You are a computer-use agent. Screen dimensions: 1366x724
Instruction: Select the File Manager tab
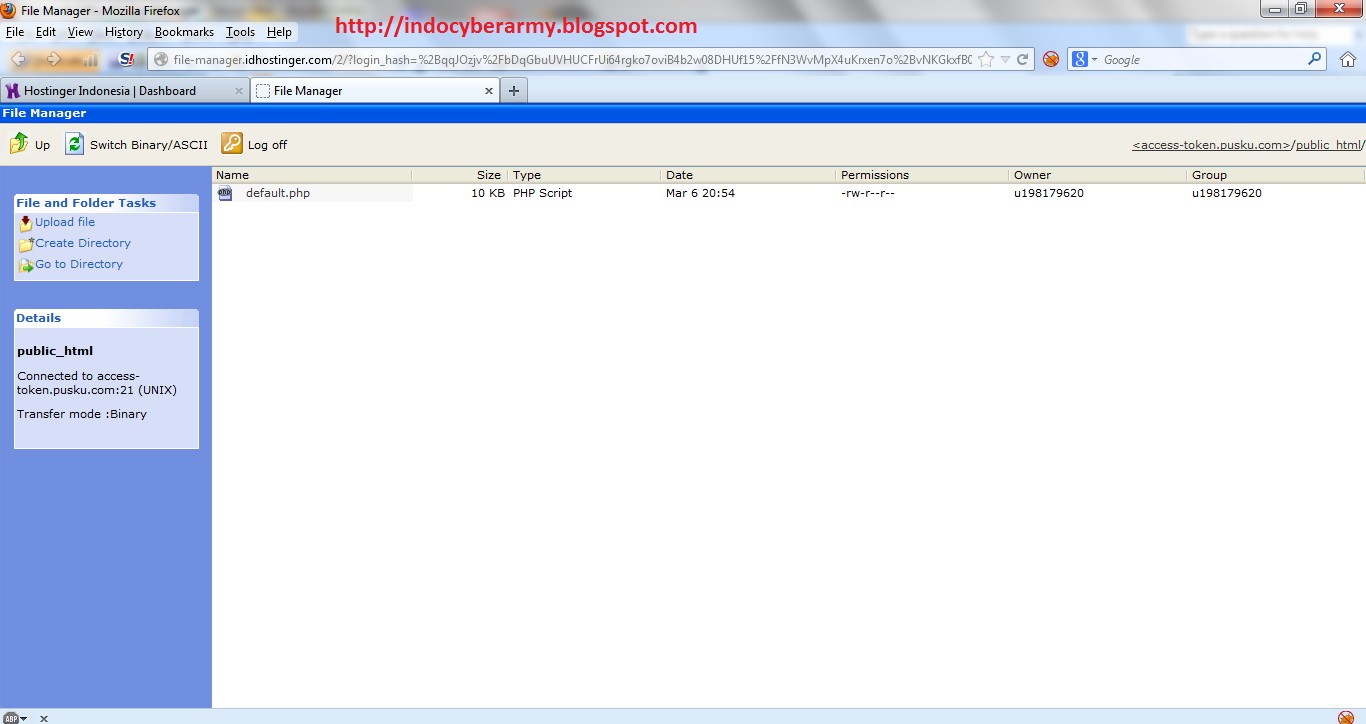375,91
